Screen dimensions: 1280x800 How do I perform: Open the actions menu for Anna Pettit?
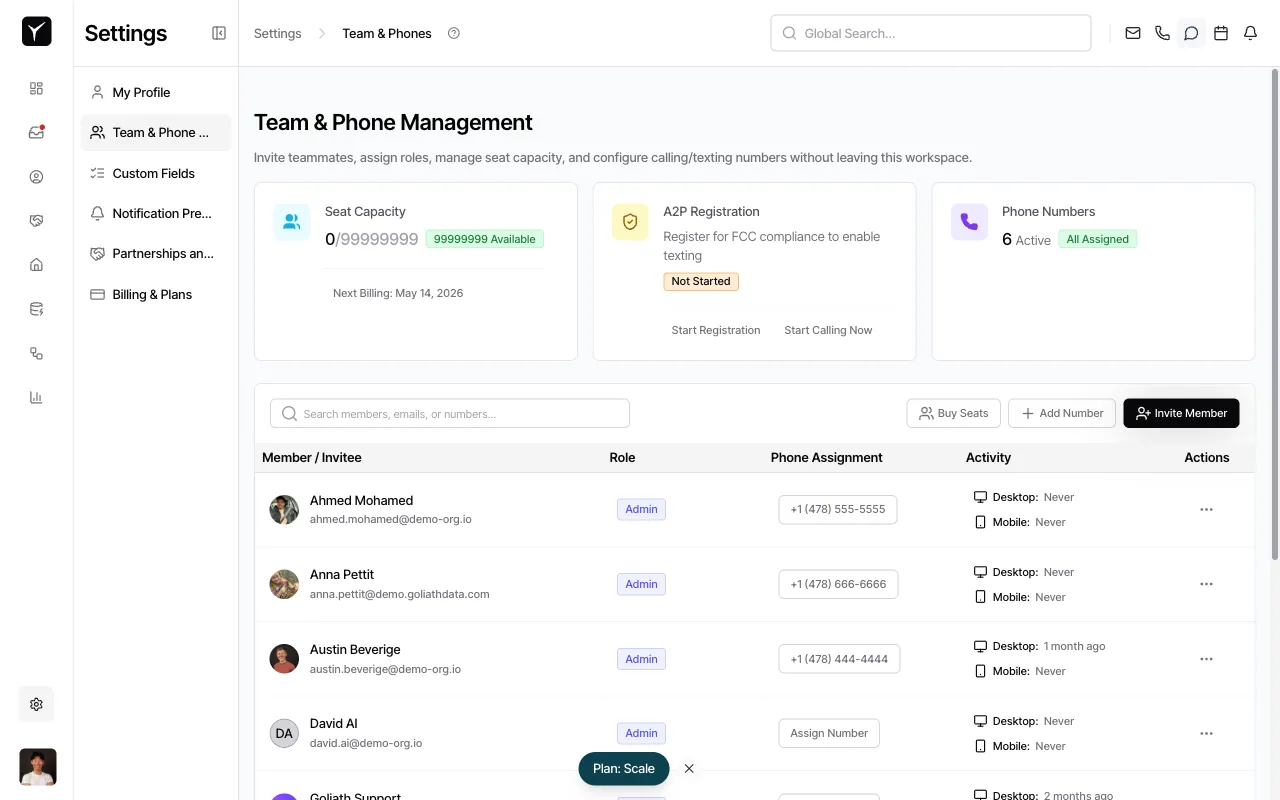click(x=1206, y=584)
